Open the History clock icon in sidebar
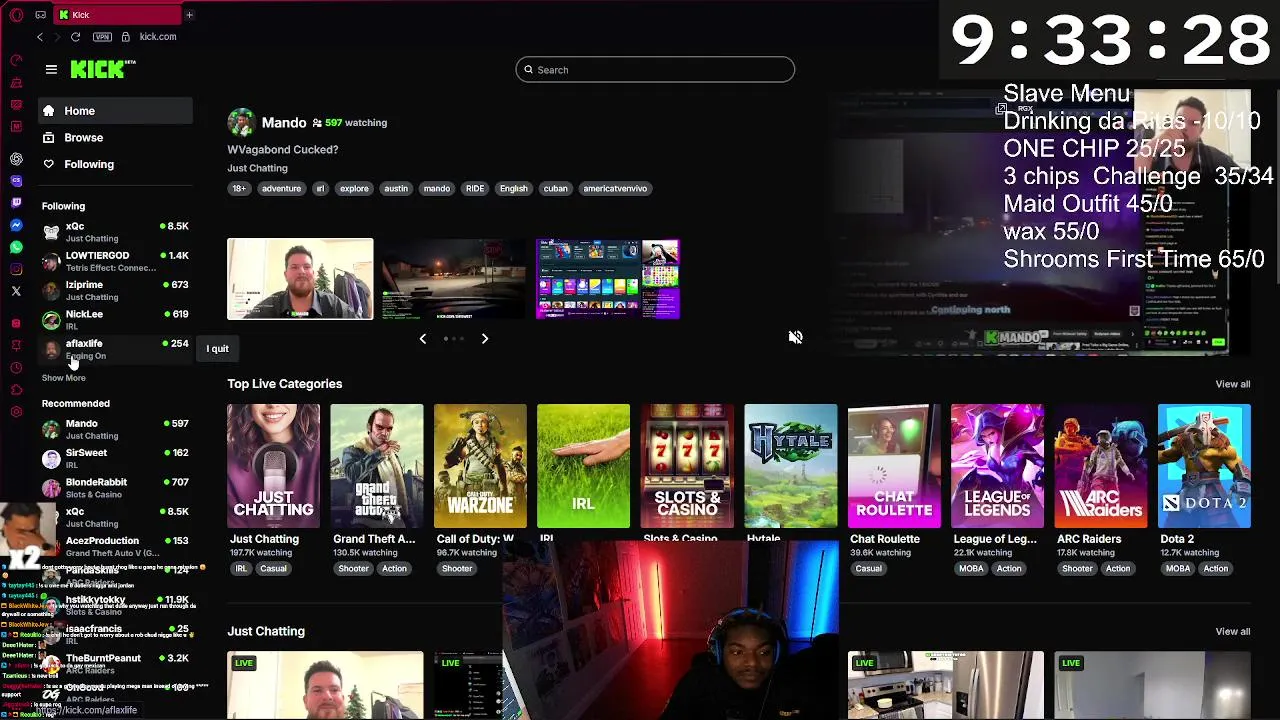The image size is (1280, 720). click(x=16, y=368)
